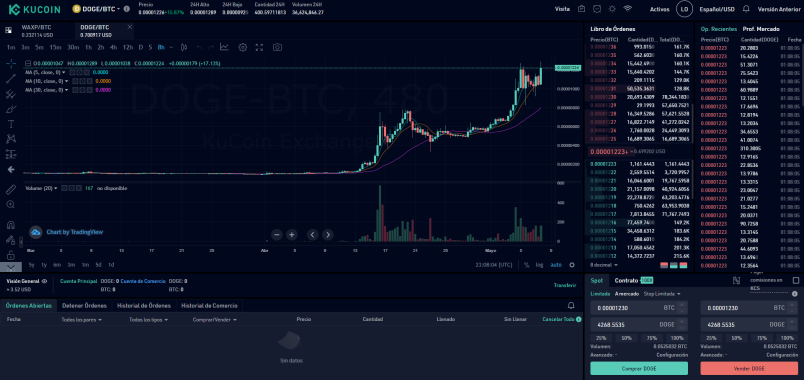
Task: Open the Contrato trading tab
Action: pos(626,281)
